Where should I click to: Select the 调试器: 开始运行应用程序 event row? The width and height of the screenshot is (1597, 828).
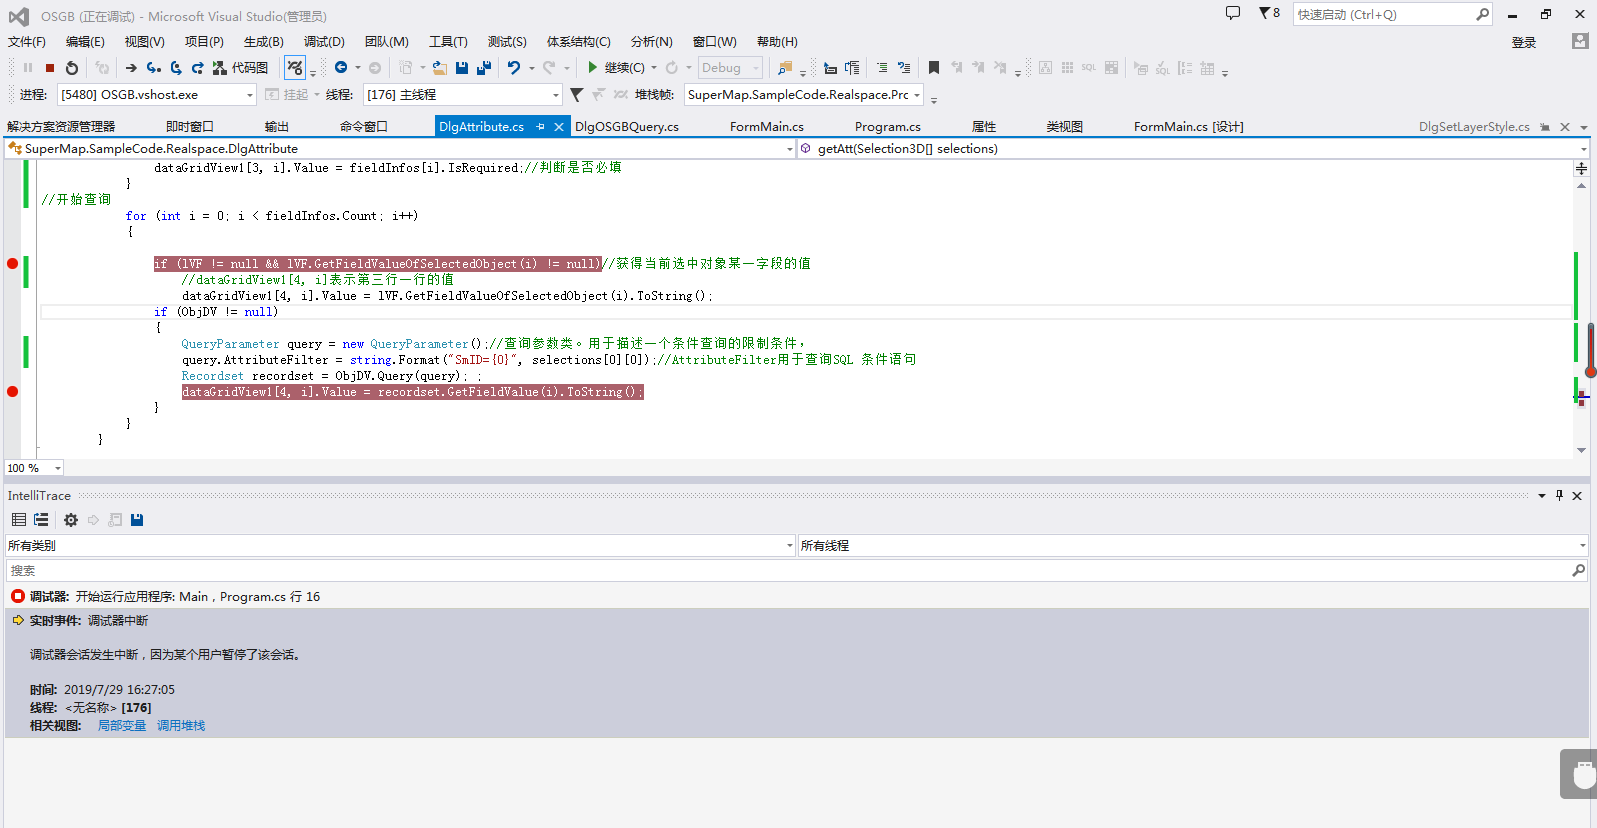[x=797, y=597]
